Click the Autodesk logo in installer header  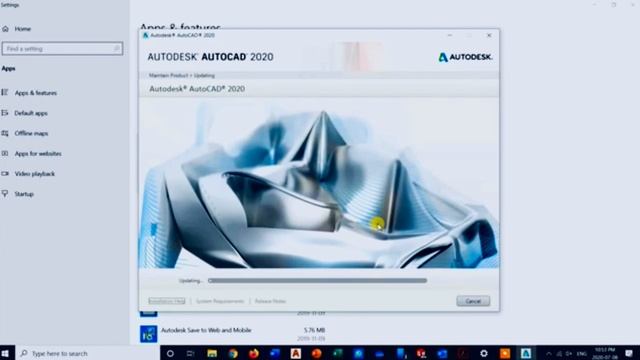click(465, 57)
